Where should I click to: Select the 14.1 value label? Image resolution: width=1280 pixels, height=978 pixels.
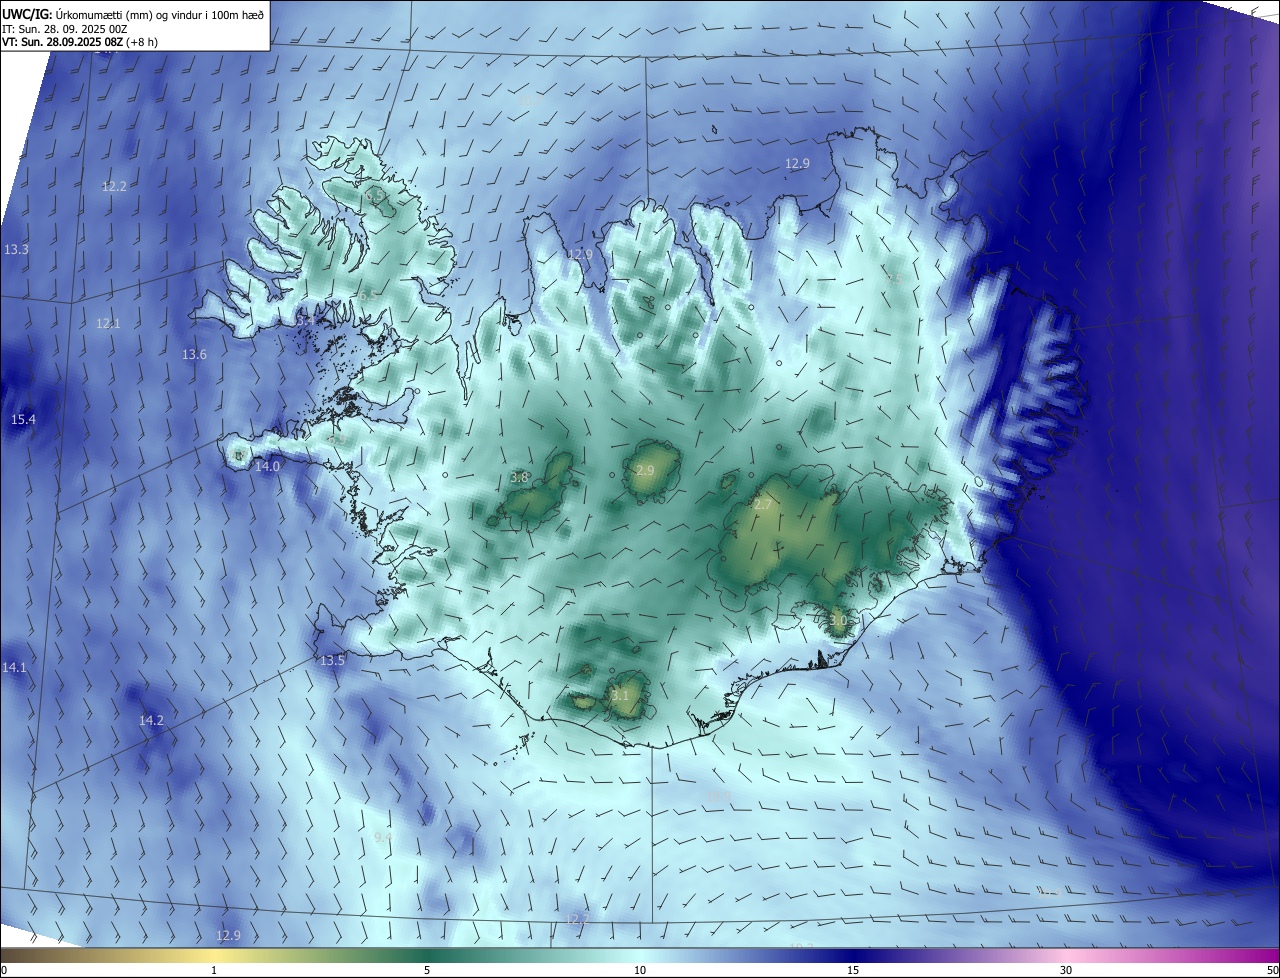(x=14, y=667)
